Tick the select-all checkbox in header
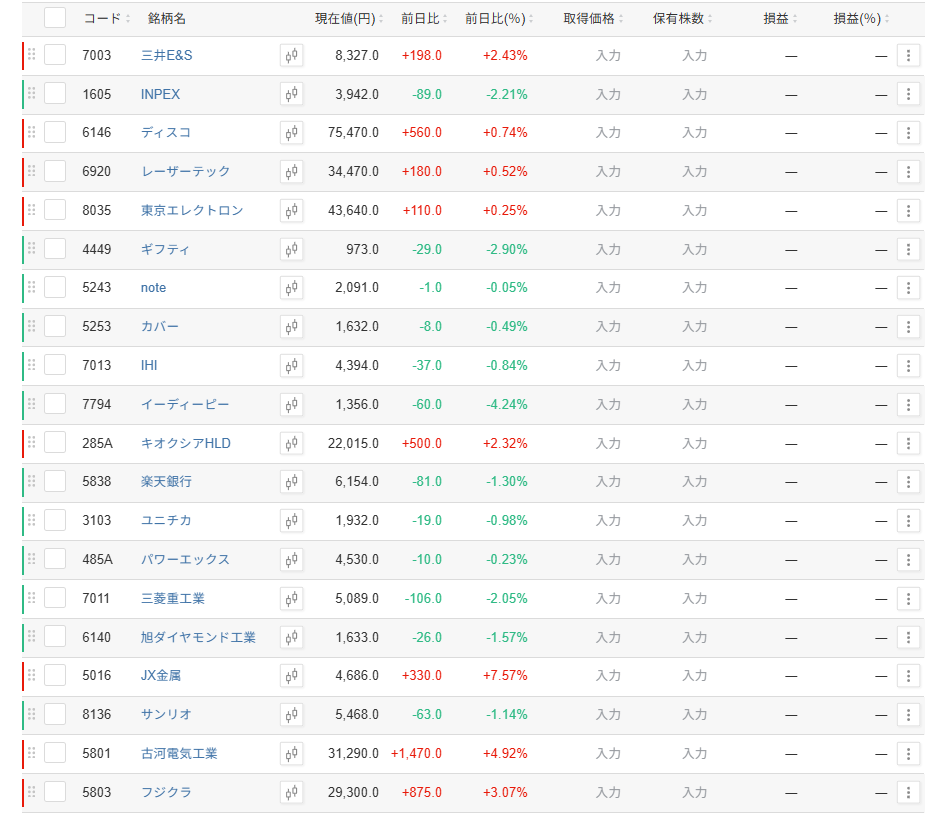This screenshot has height=820, width=934. (x=55, y=18)
